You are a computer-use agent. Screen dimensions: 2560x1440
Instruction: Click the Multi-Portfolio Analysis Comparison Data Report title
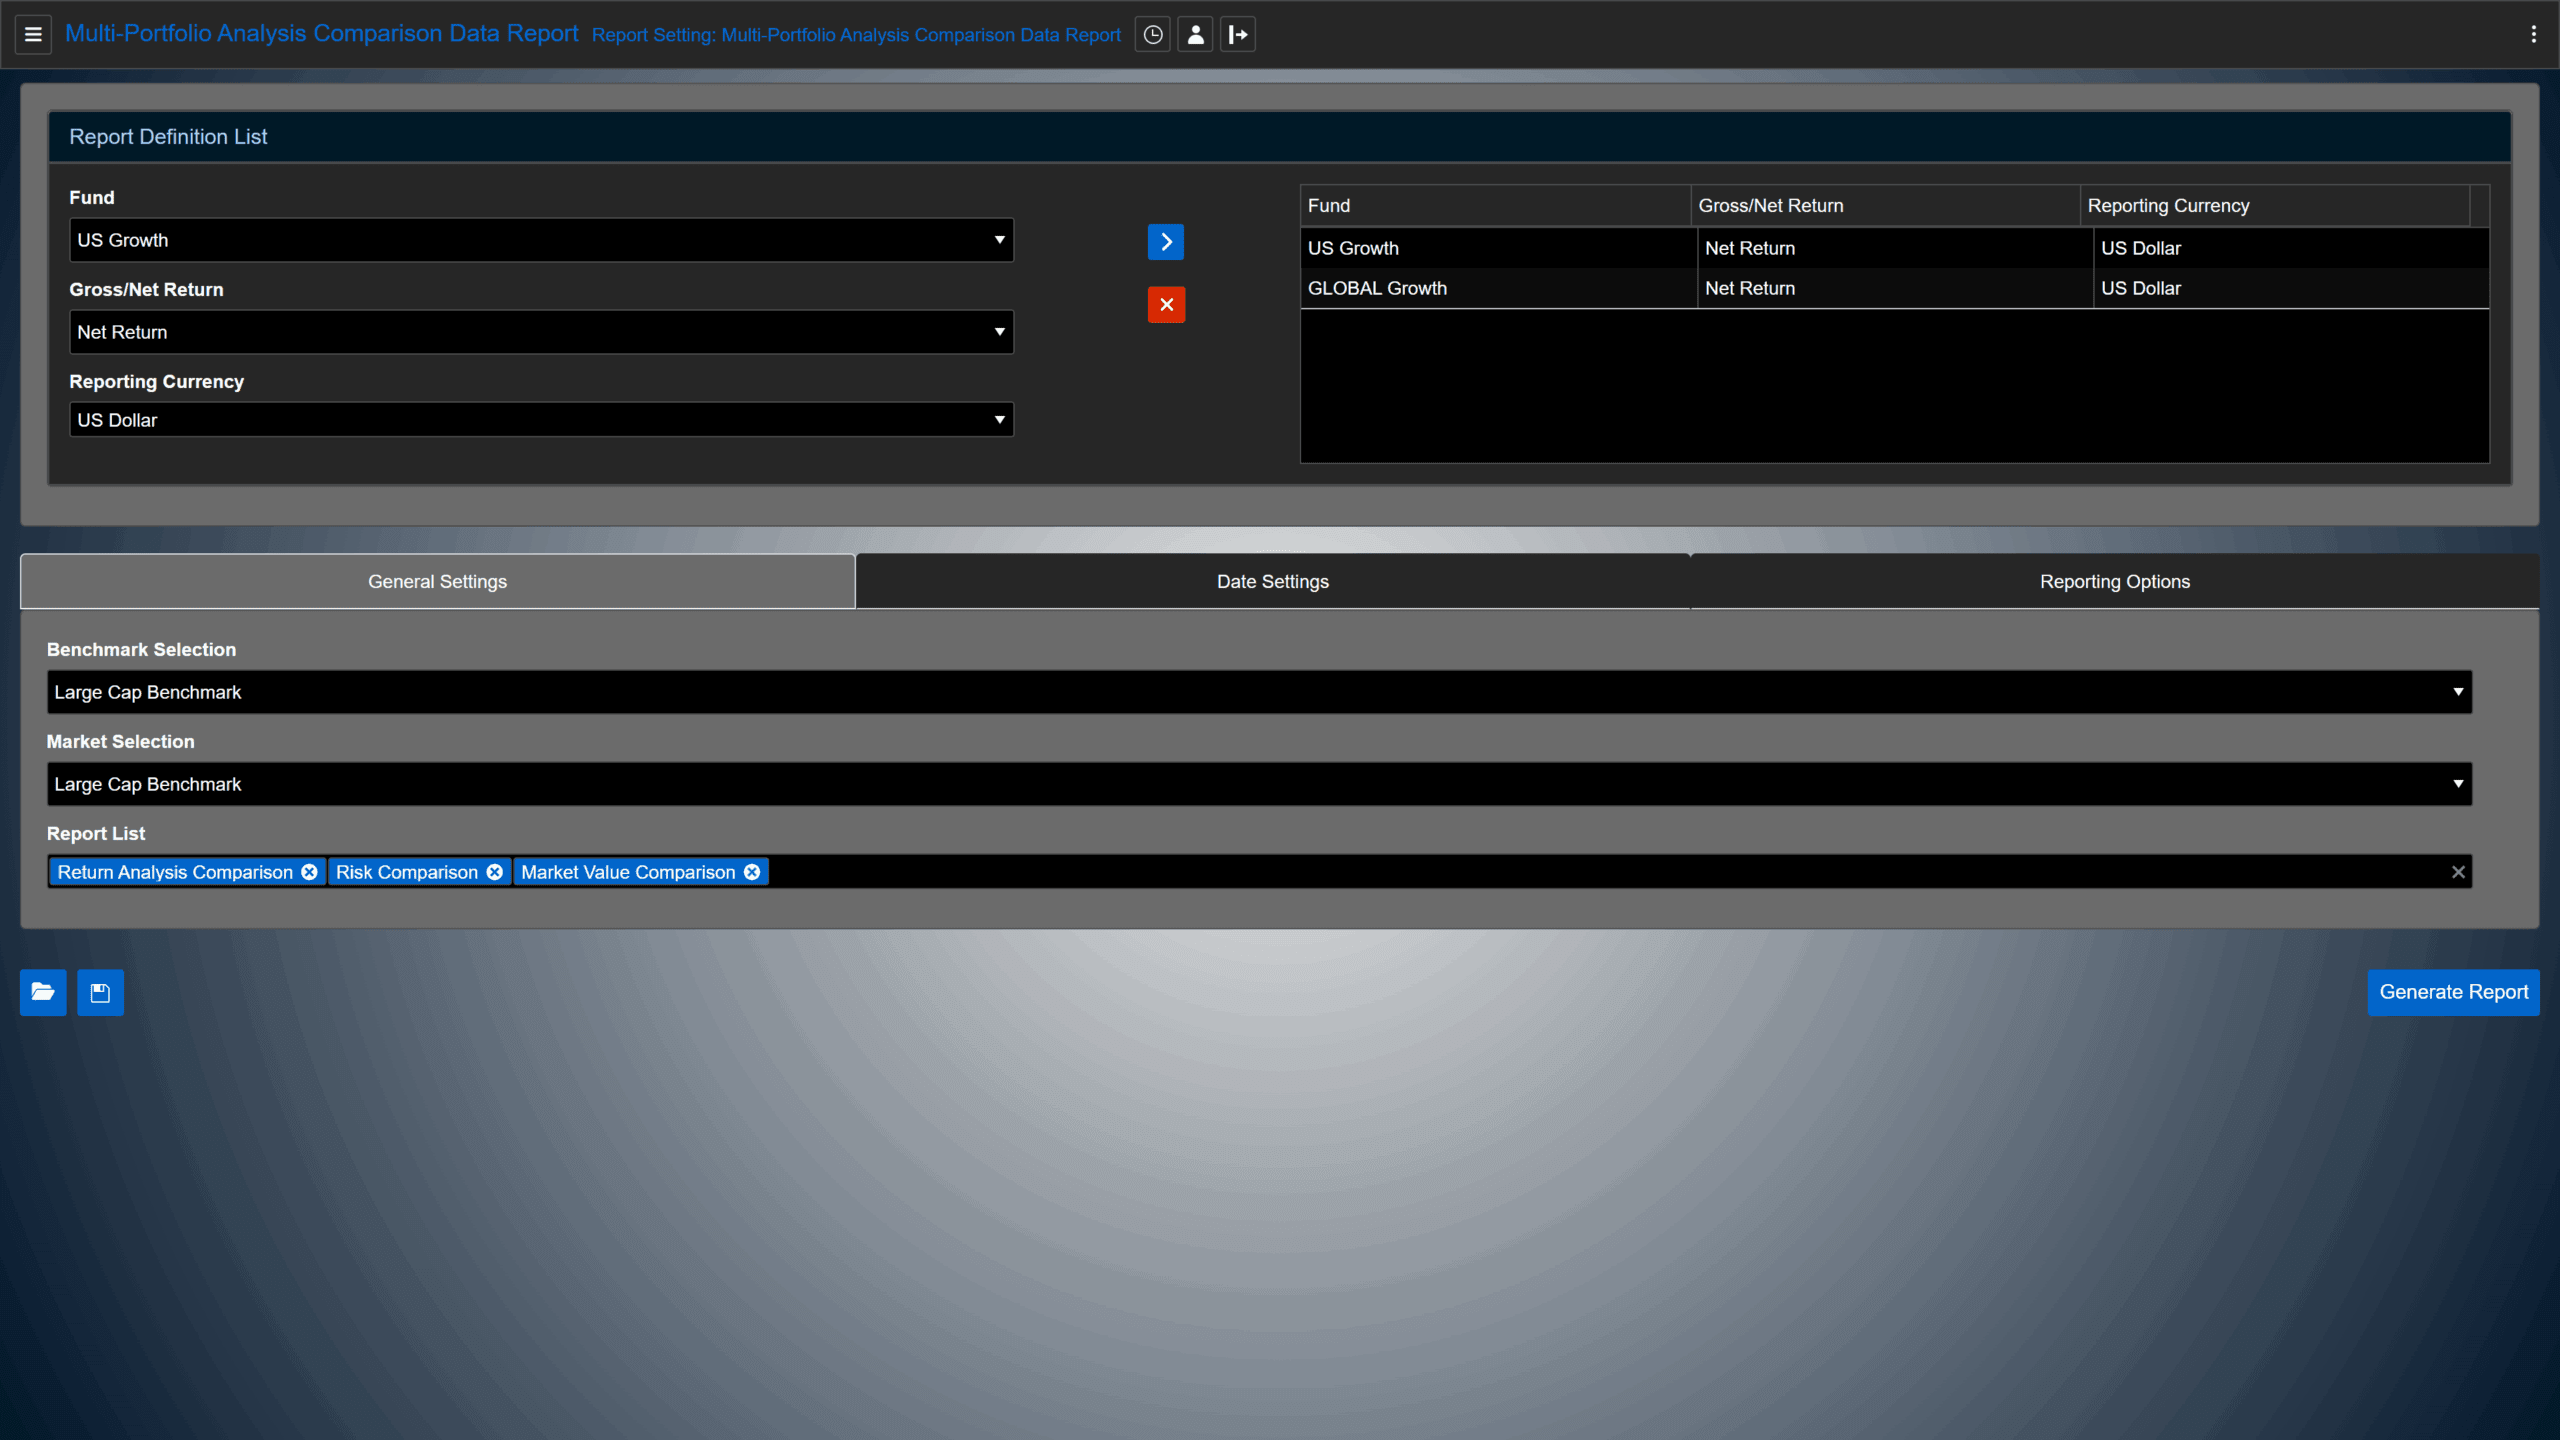click(321, 33)
